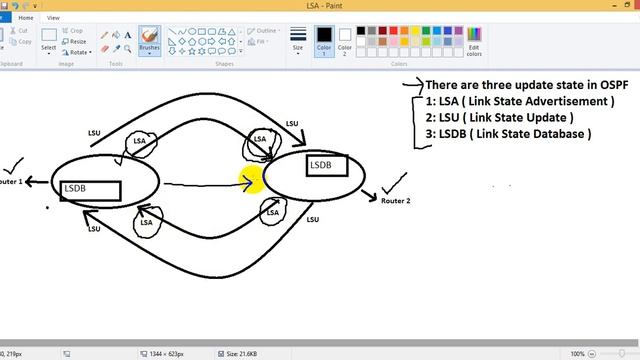Click the Undo icon in title bar

click(15, 6)
